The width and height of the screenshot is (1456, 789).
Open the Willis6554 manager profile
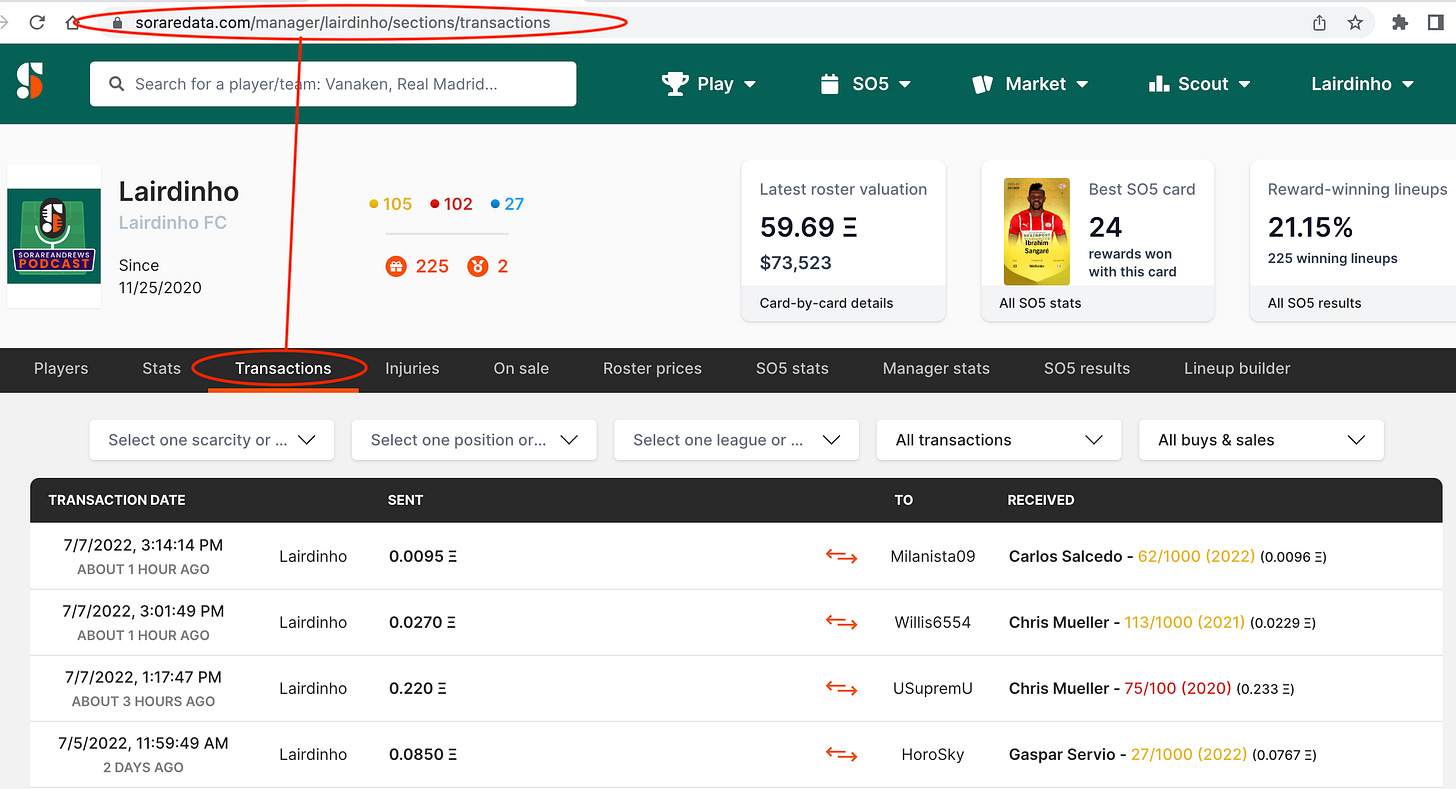(932, 622)
